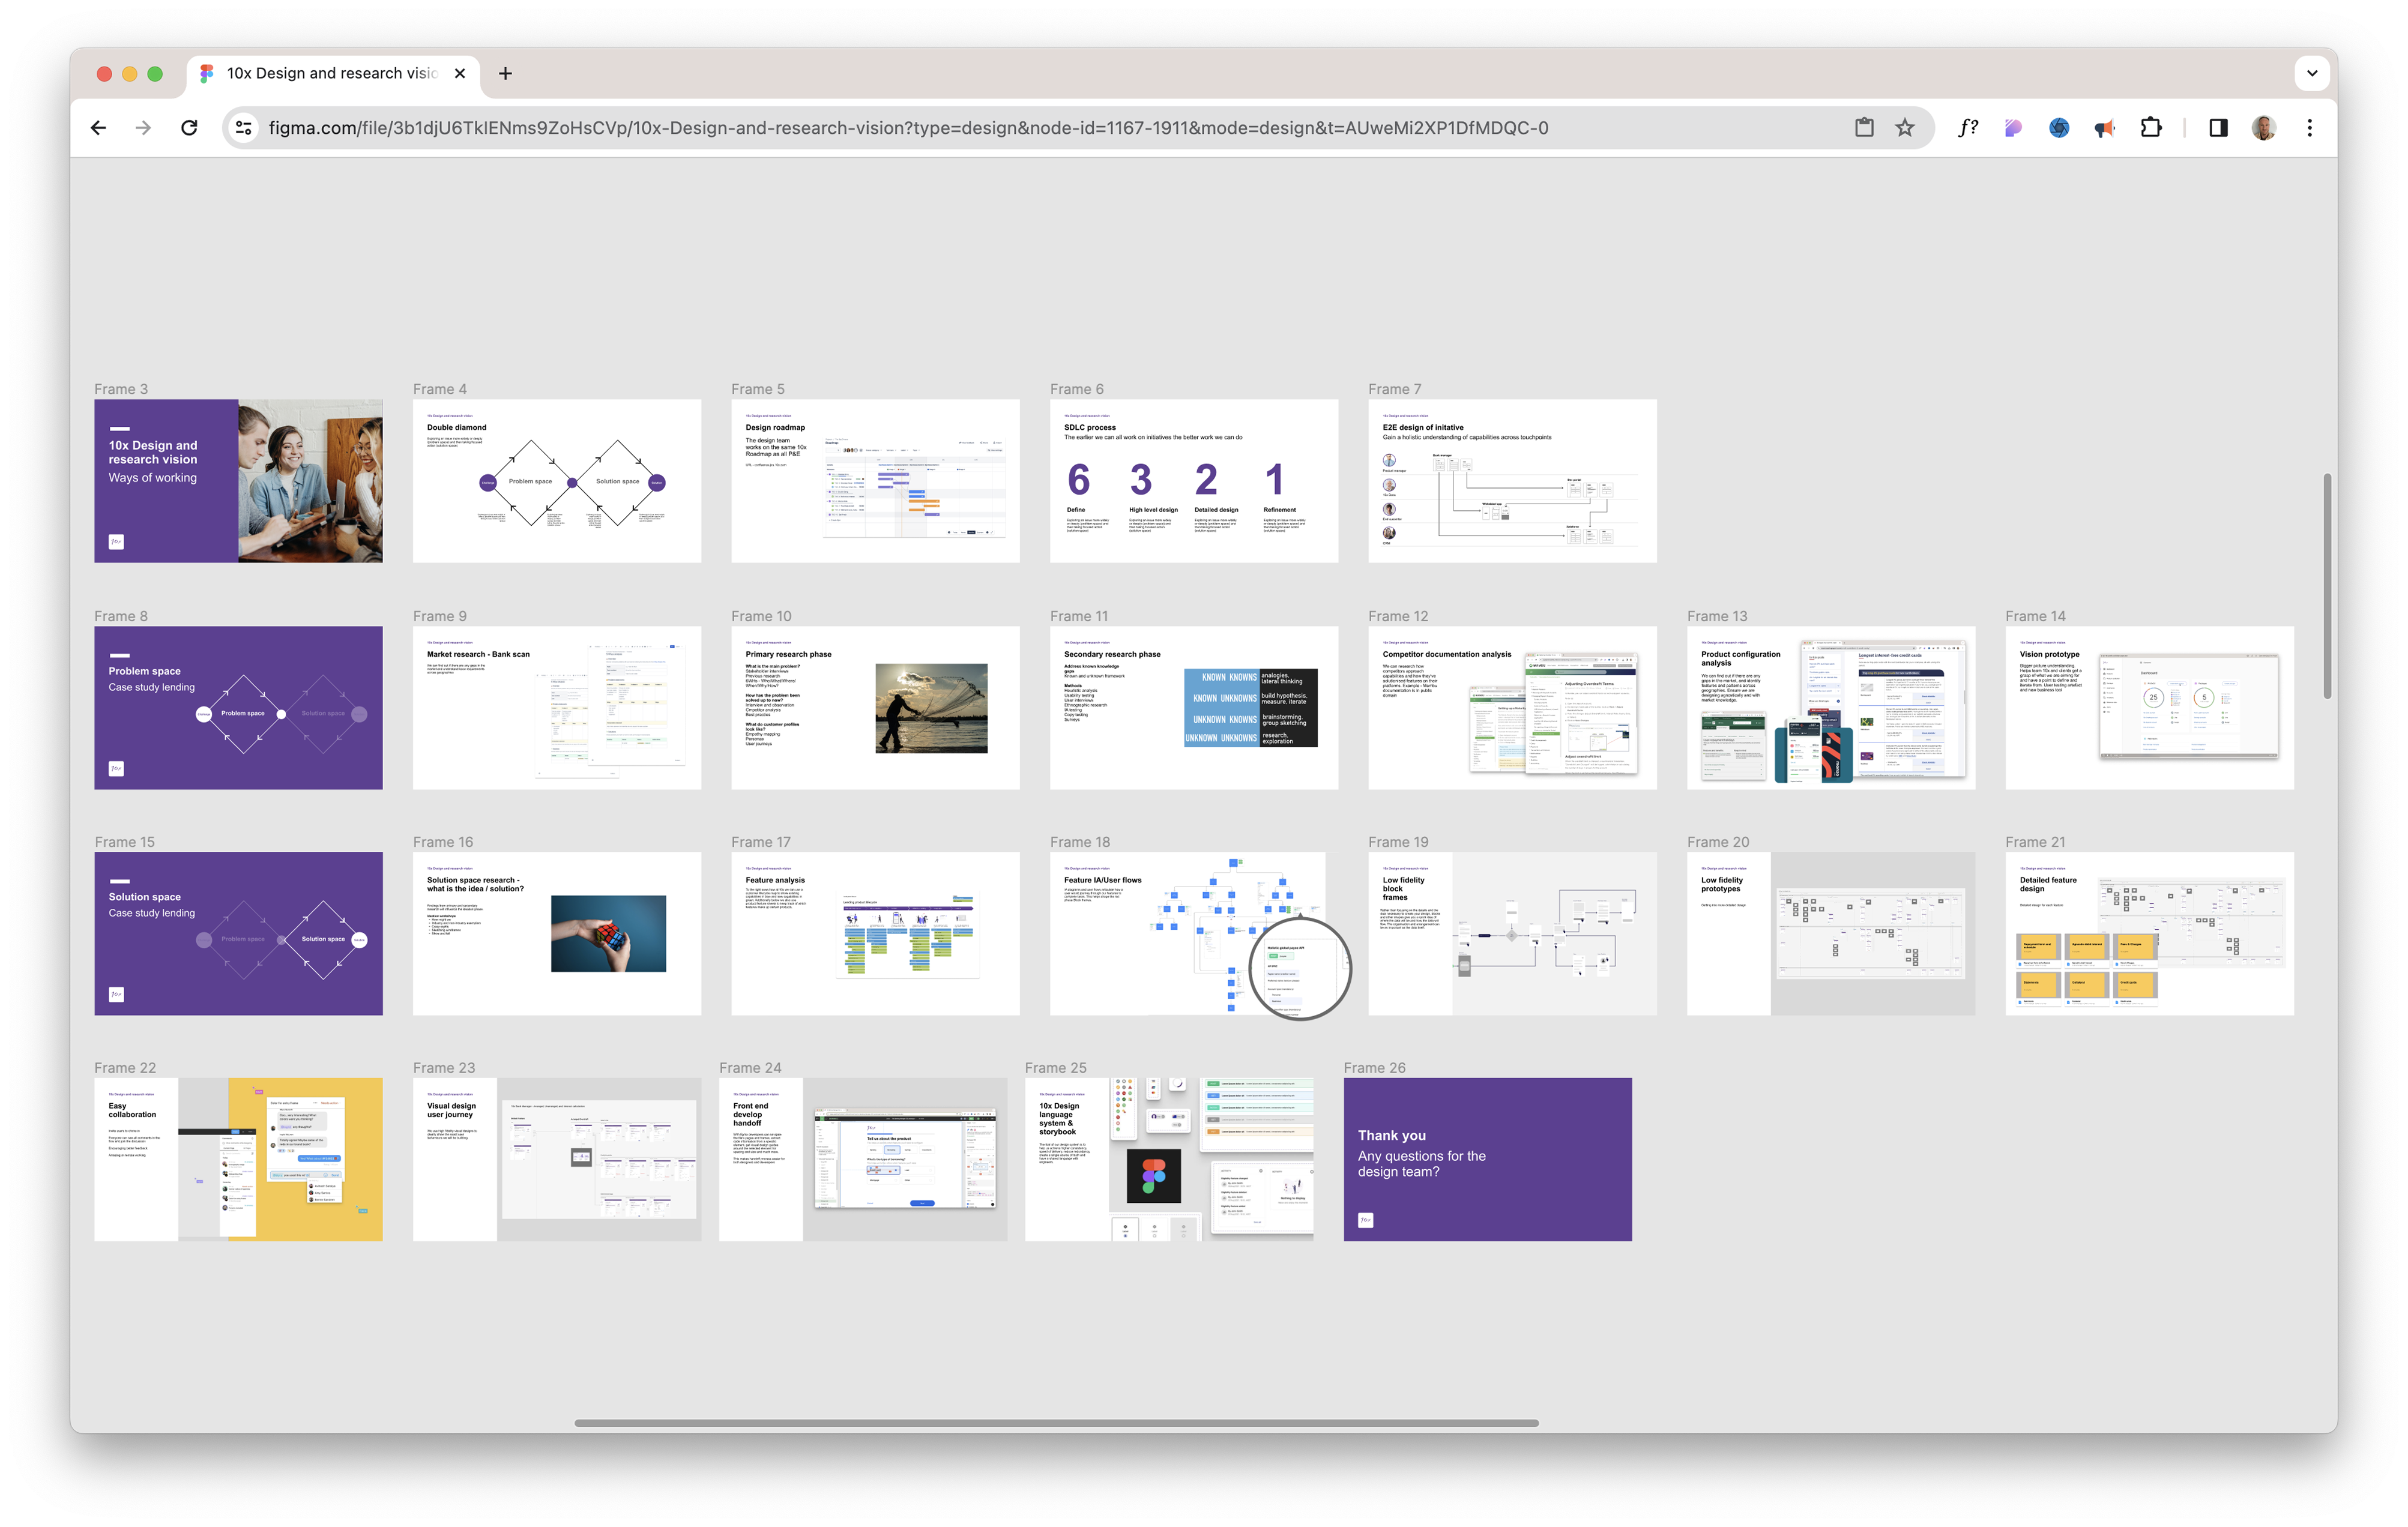The image size is (2408, 1527).
Task: Close the Figma tab
Action: 460,73
